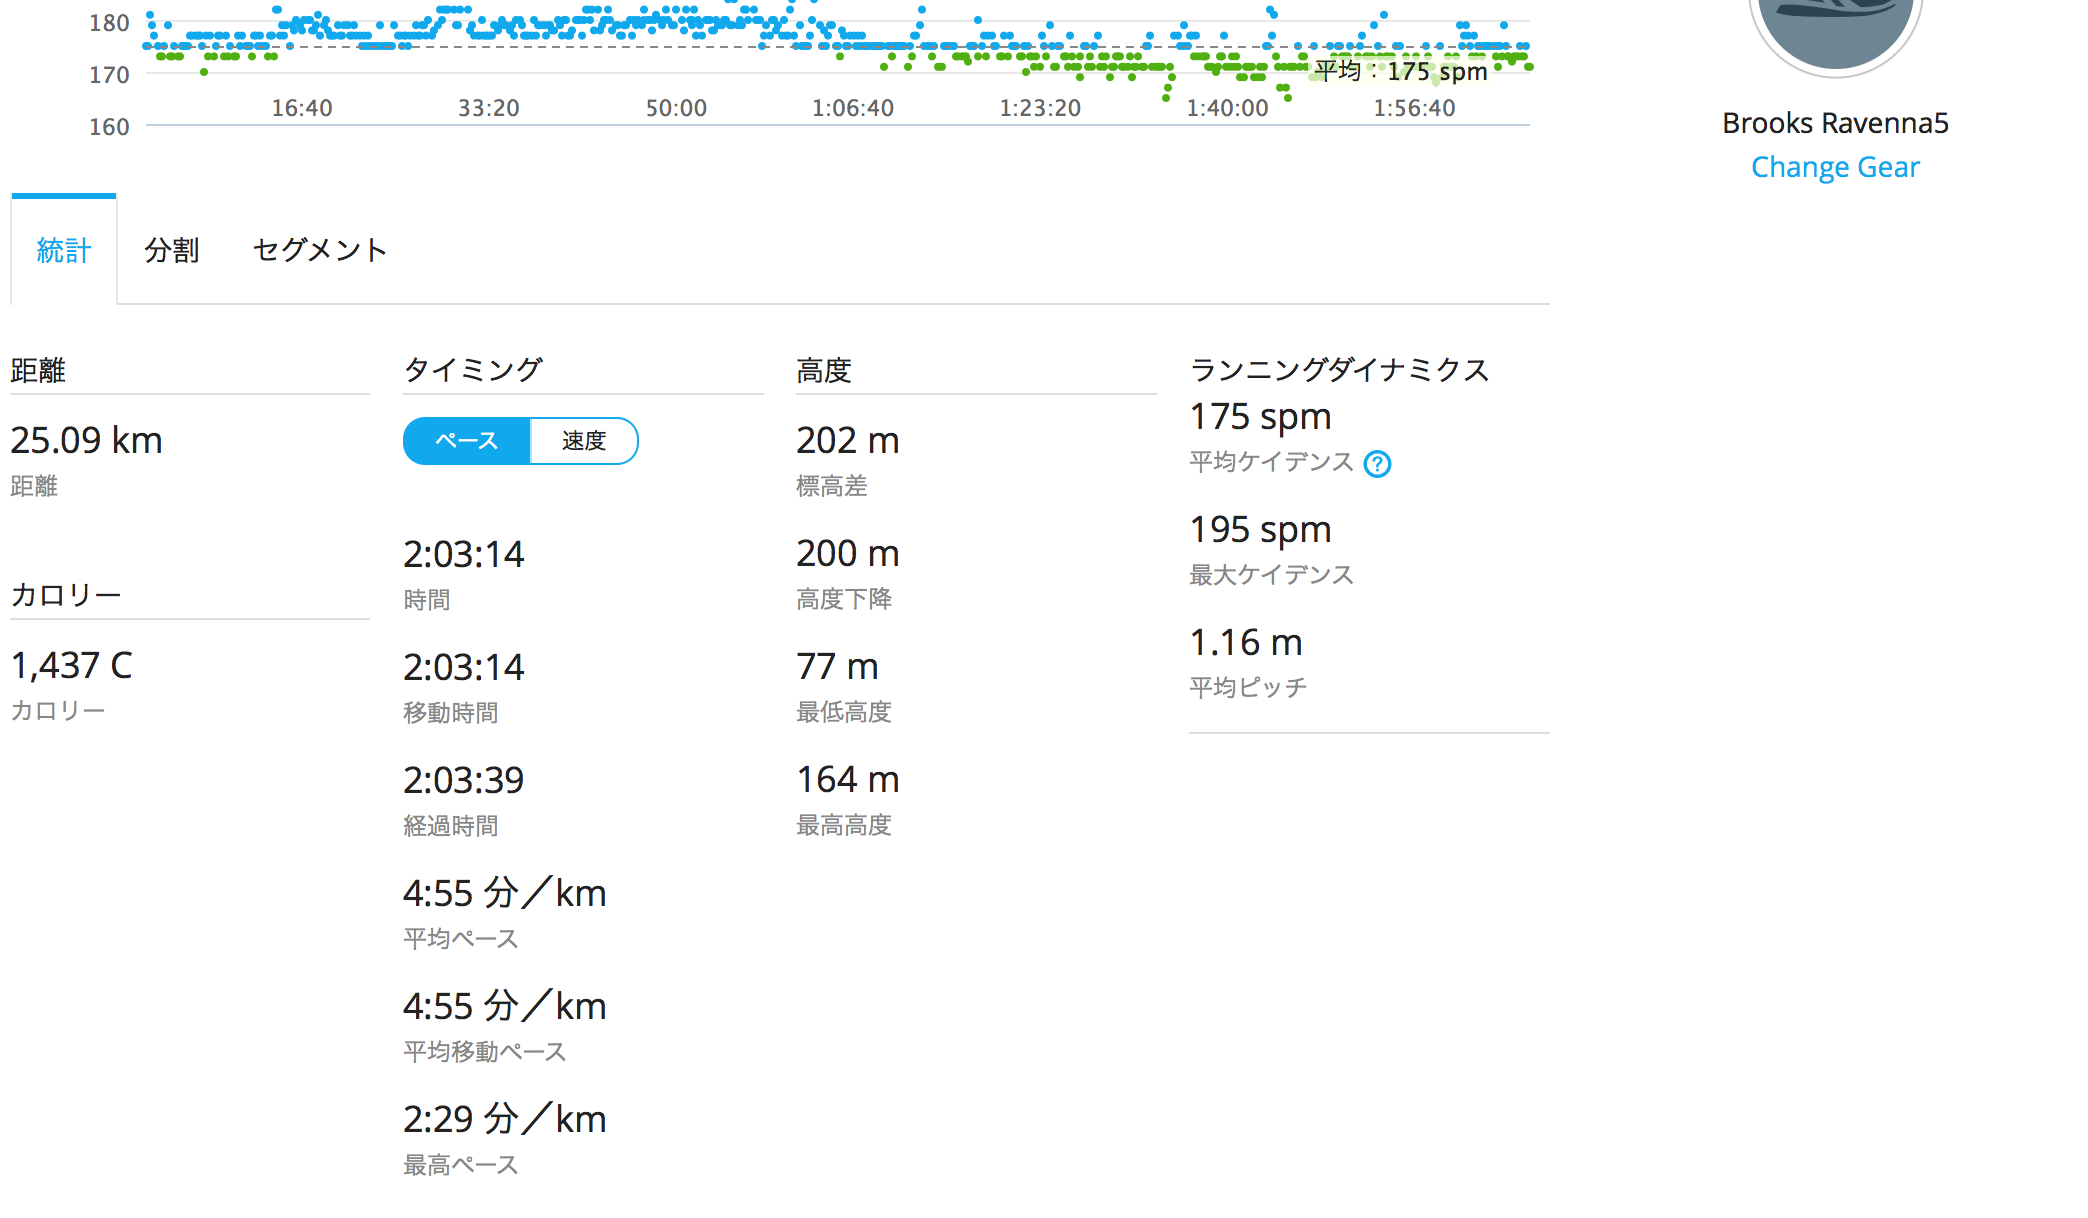Viewport: 2088px width, 1218px height.
Task: Click the 195 spm max cadence value
Action: (1260, 529)
